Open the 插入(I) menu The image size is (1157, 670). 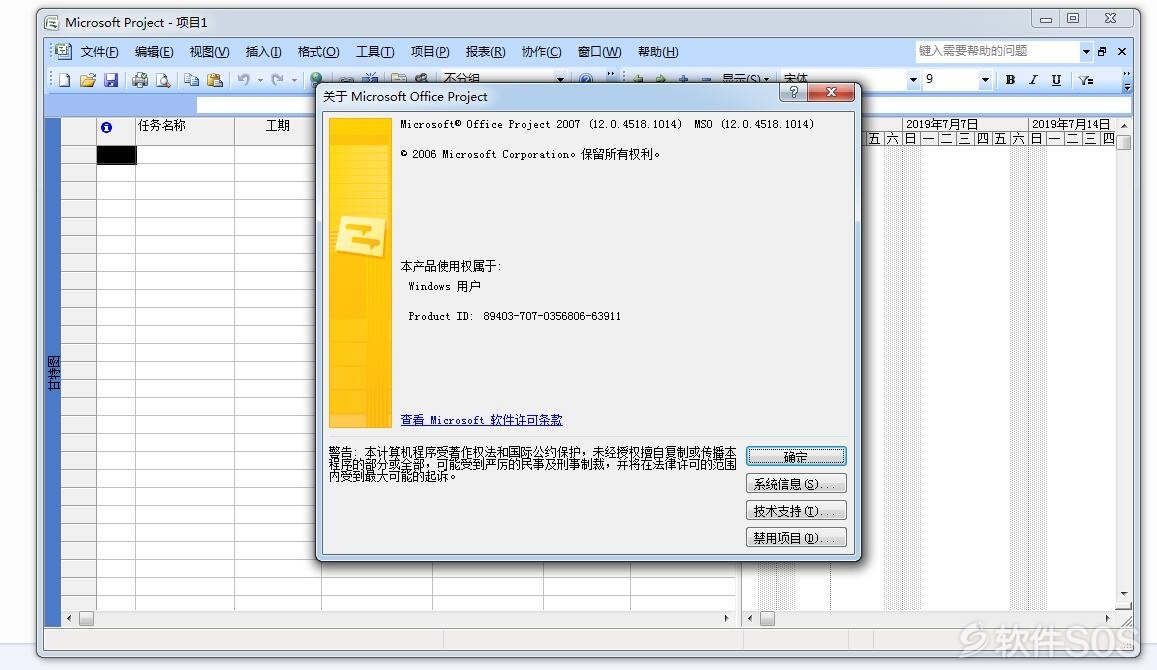pyautogui.click(x=263, y=52)
